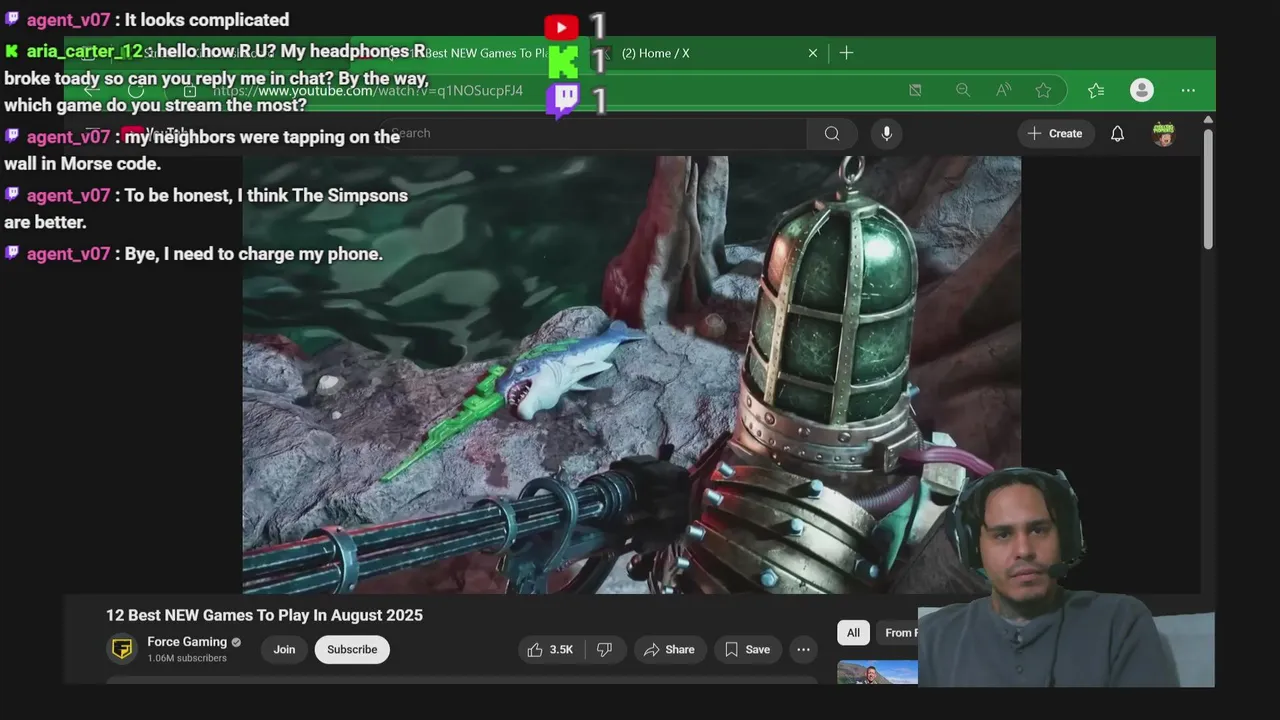Open browser favorites list icon
This screenshot has width=1280, height=720.
coord(1096,91)
